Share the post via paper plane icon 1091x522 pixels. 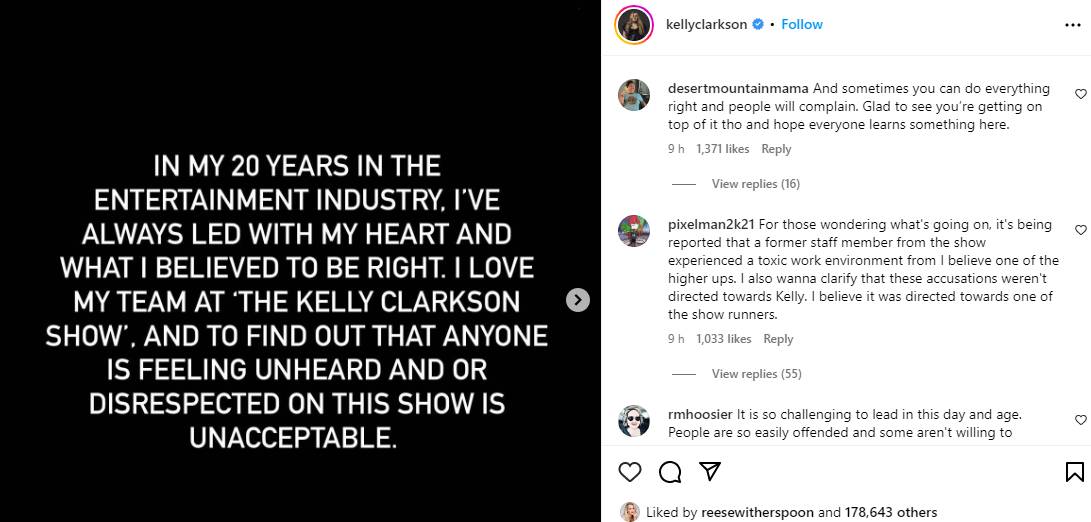(x=710, y=471)
